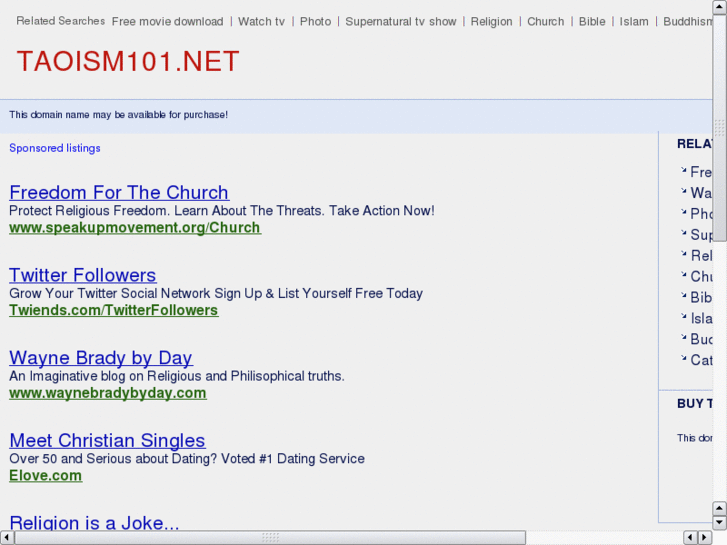Open 'Wayne Brady by Day' listing
Image resolution: width=727 pixels, height=545 pixels.
click(101, 358)
